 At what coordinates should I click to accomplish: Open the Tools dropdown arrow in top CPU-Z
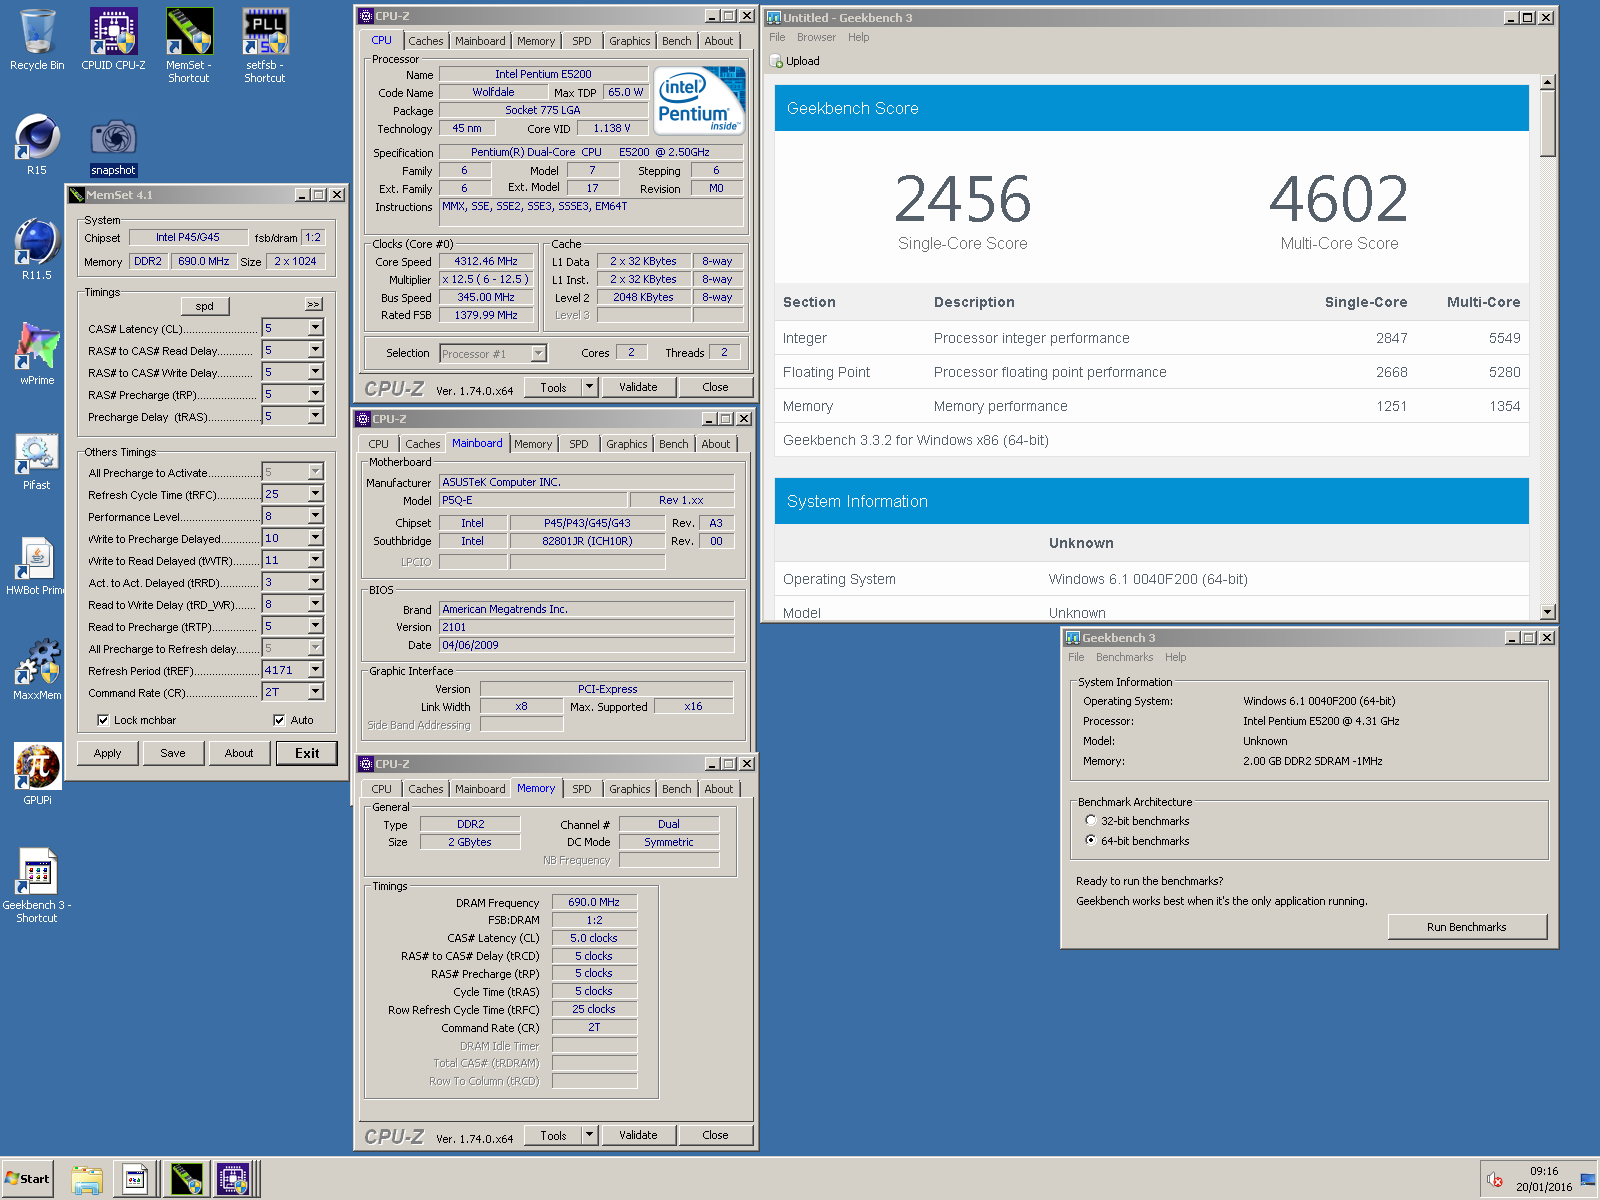590,387
